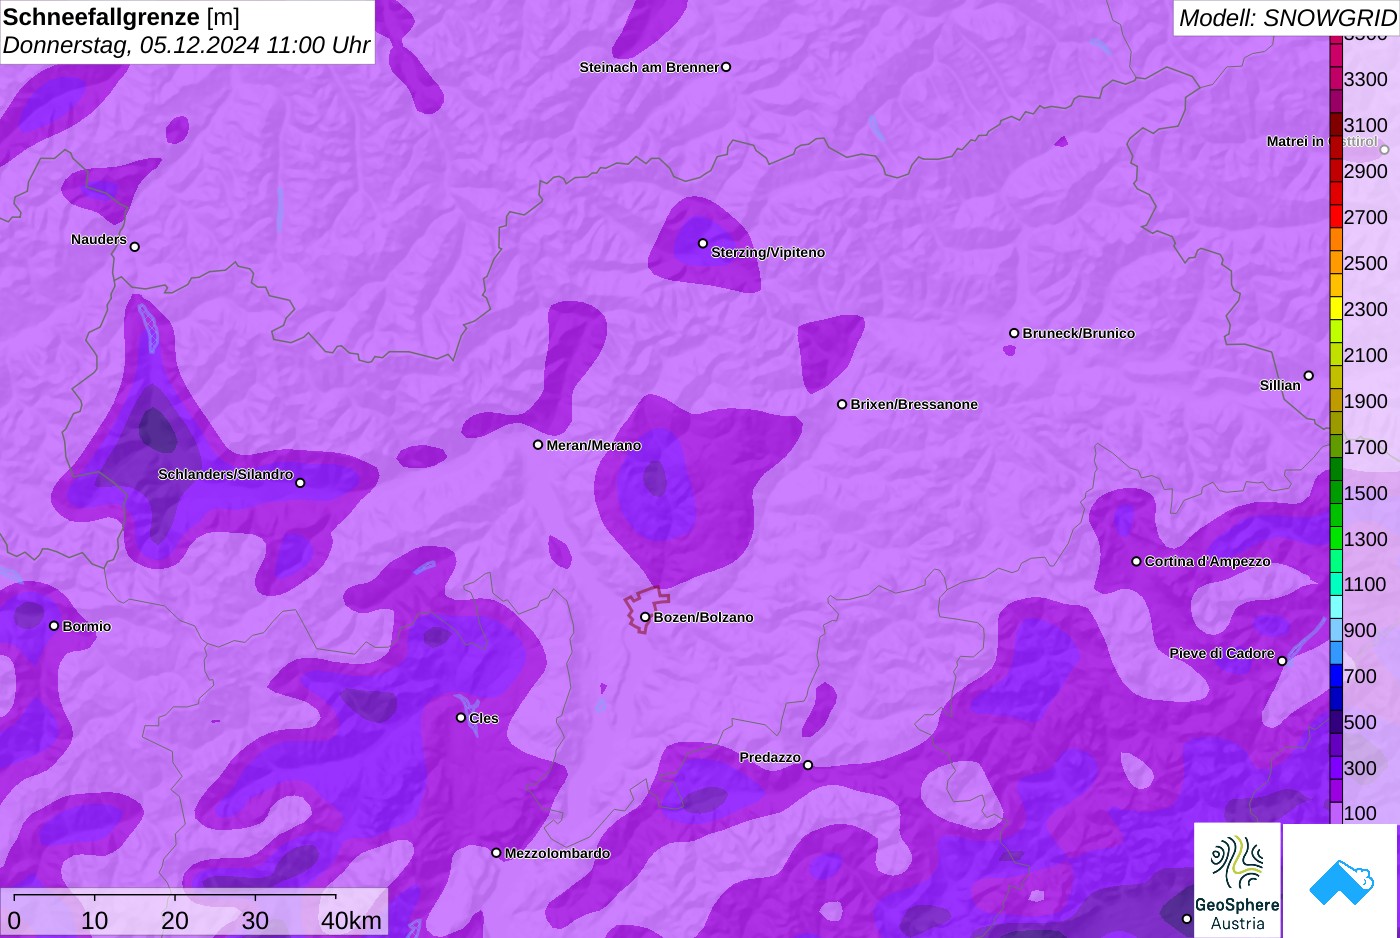Click the Sterzing/Vipiteno label text

click(768, 252)
